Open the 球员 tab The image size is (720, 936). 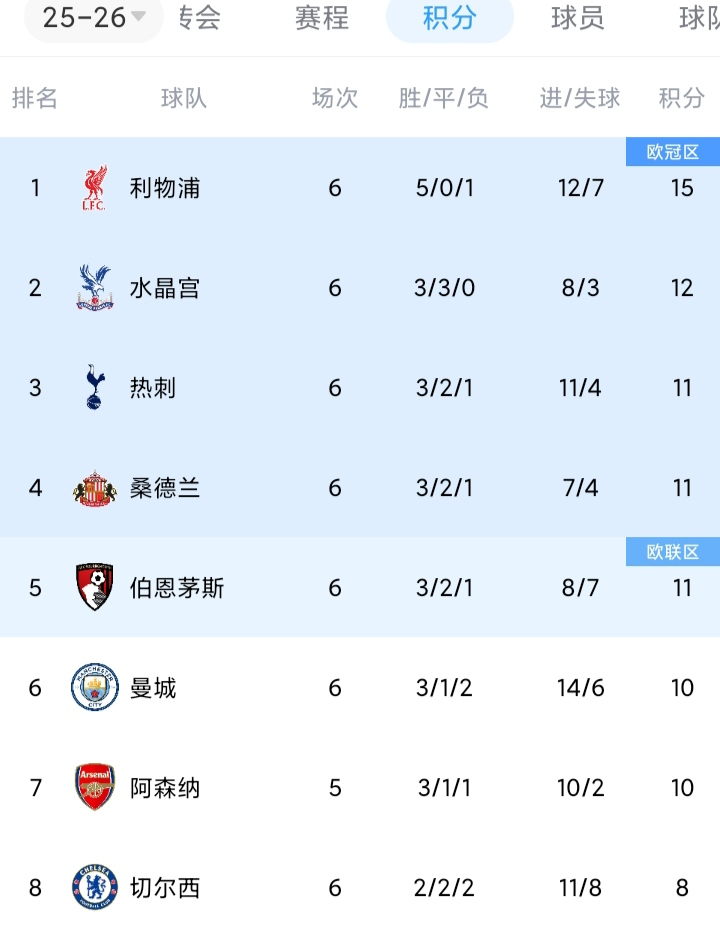(x=577, y=18)
